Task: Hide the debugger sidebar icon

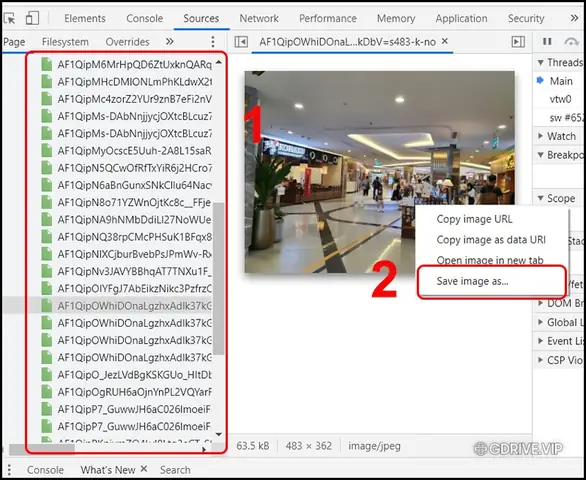Action: (x=518, y=42)
